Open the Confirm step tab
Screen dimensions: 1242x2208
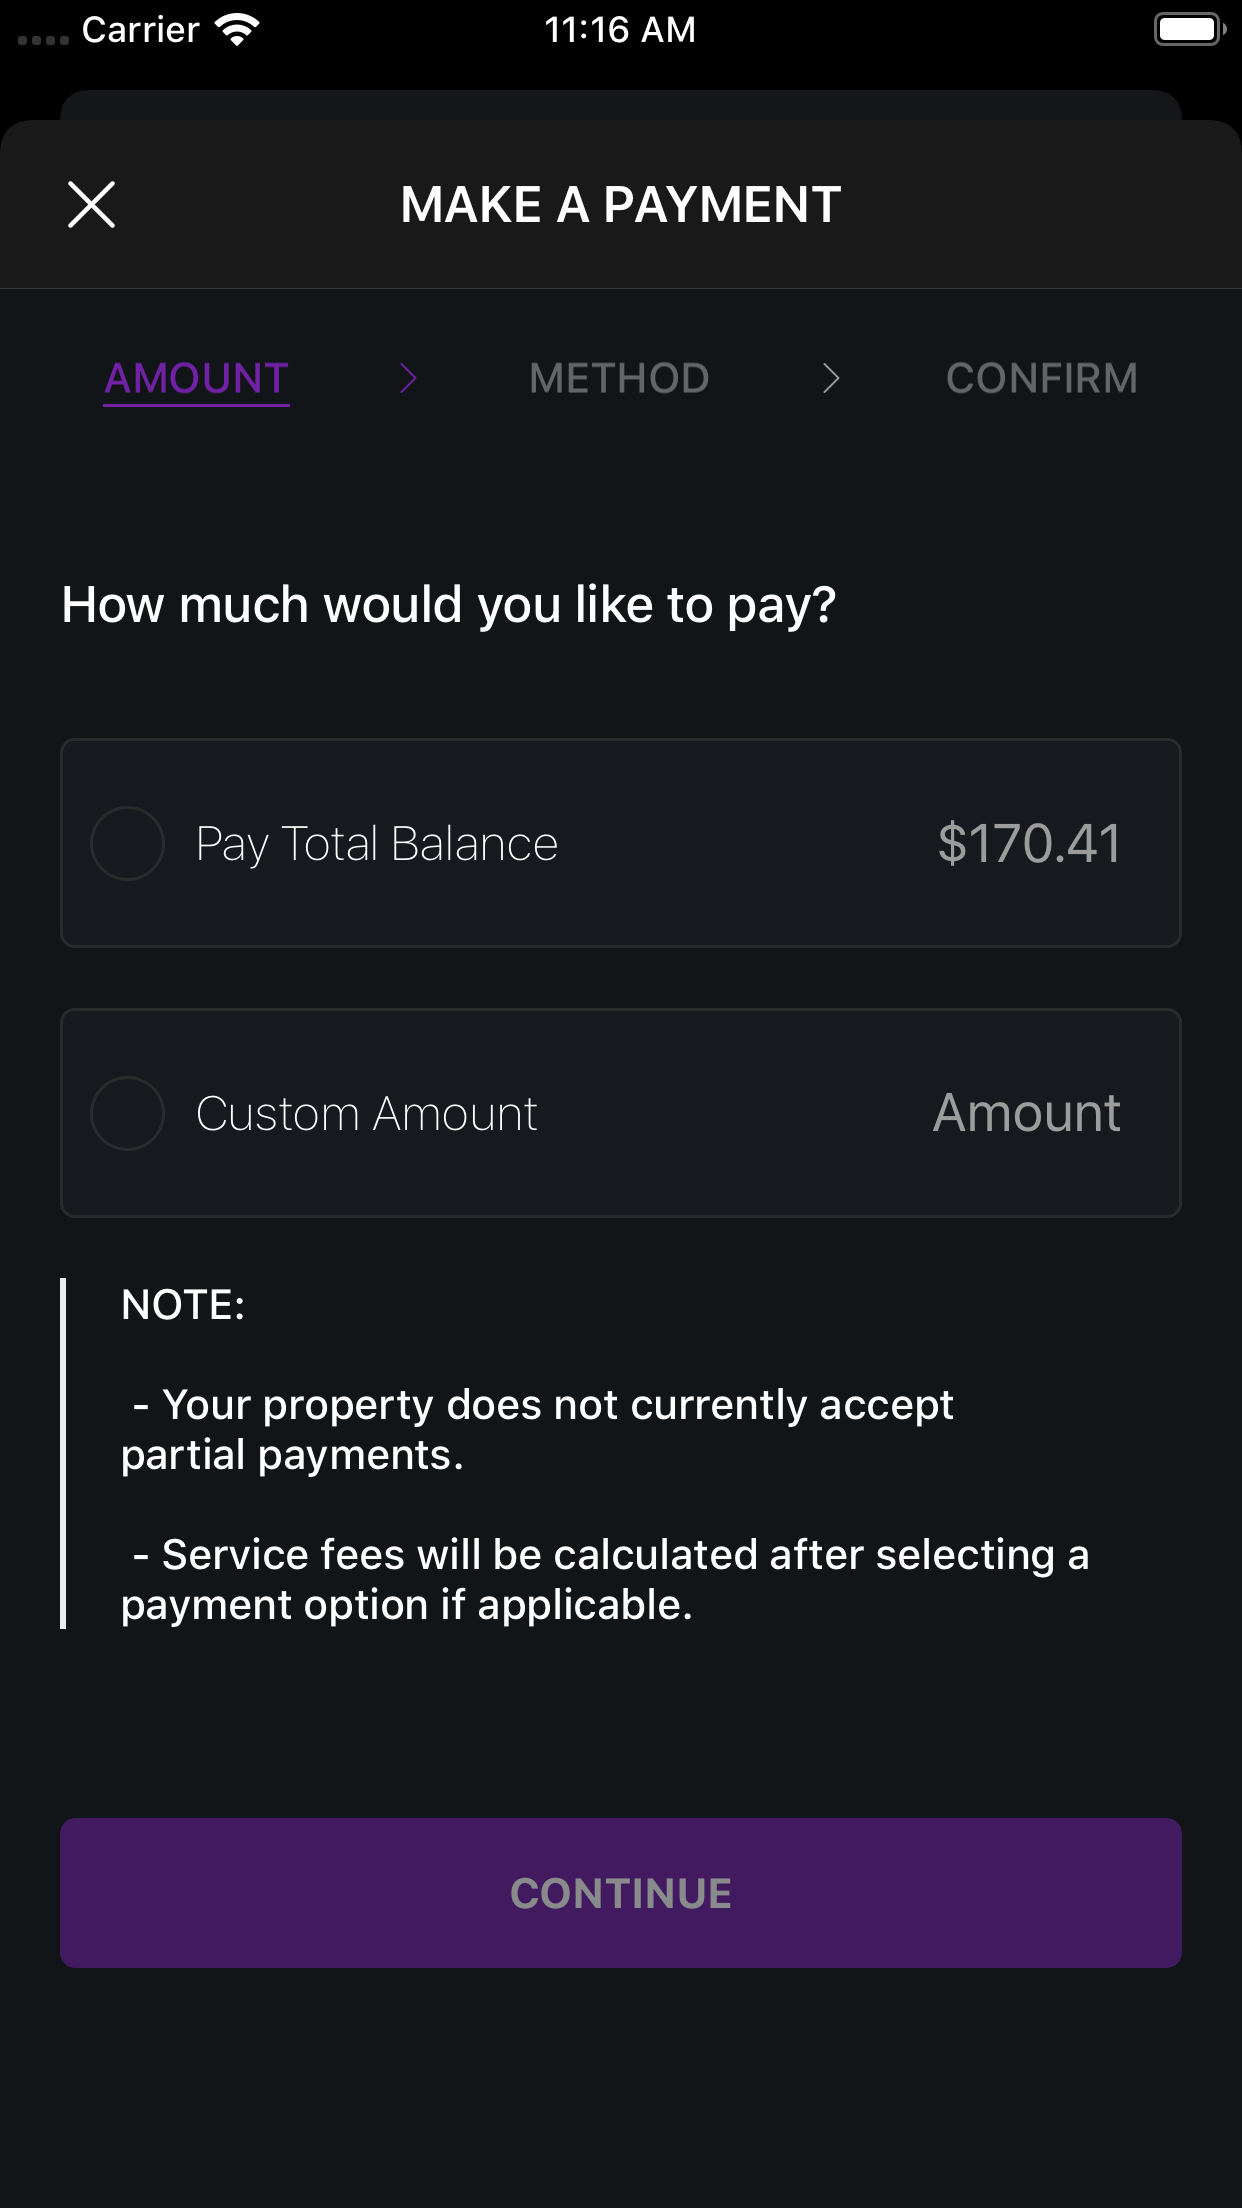(1041, 378)
